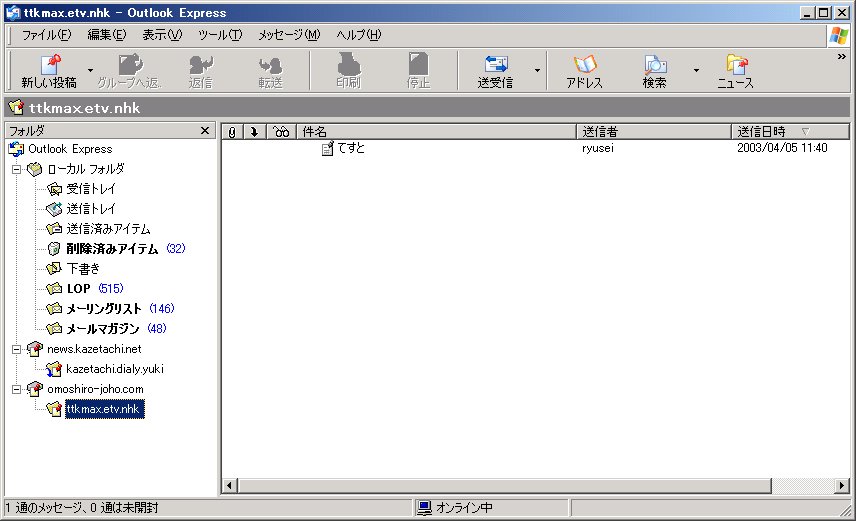This screenshot has width=856, height=521.
Task: Sort by attachment paperclip column header
Action: point(232,132)
